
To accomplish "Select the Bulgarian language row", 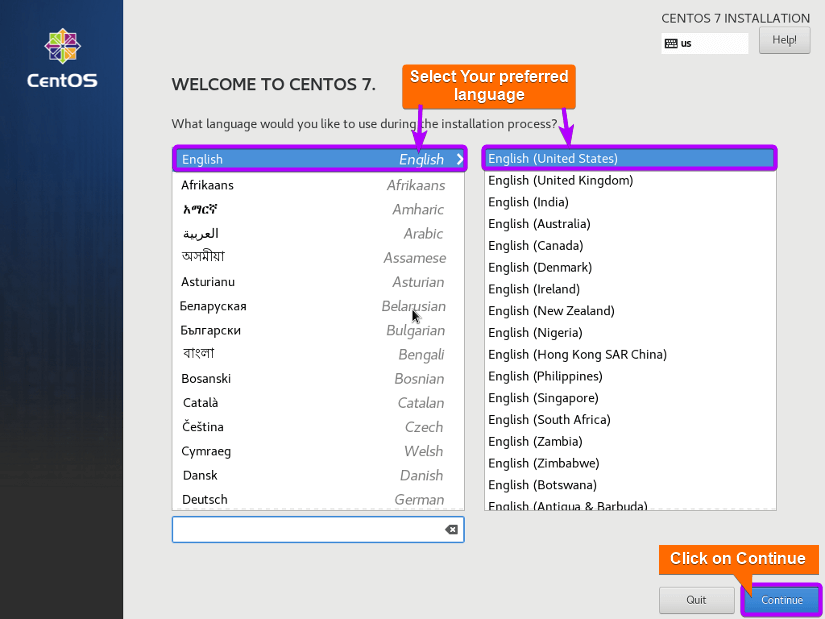I will 318,331.
